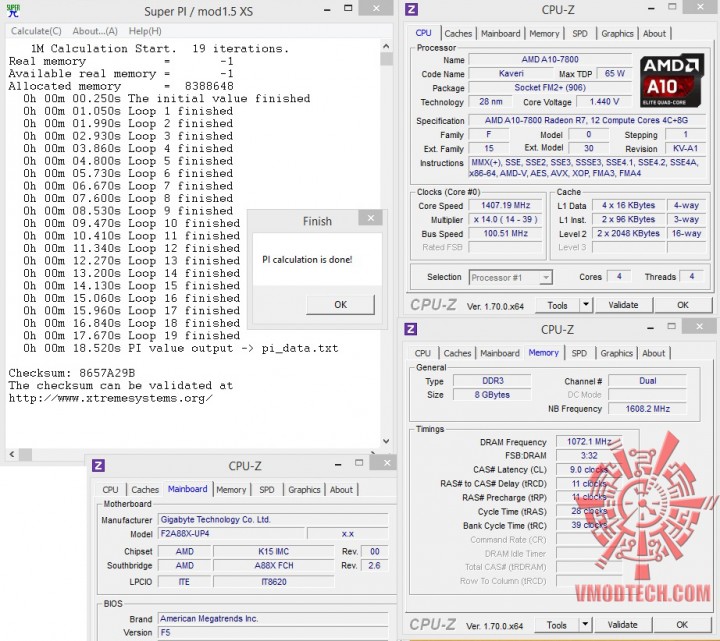Viewport: 720px width, 641px height.
Task: Select Graphics tab in the Memory CPU-Z window
Action: 616,353
